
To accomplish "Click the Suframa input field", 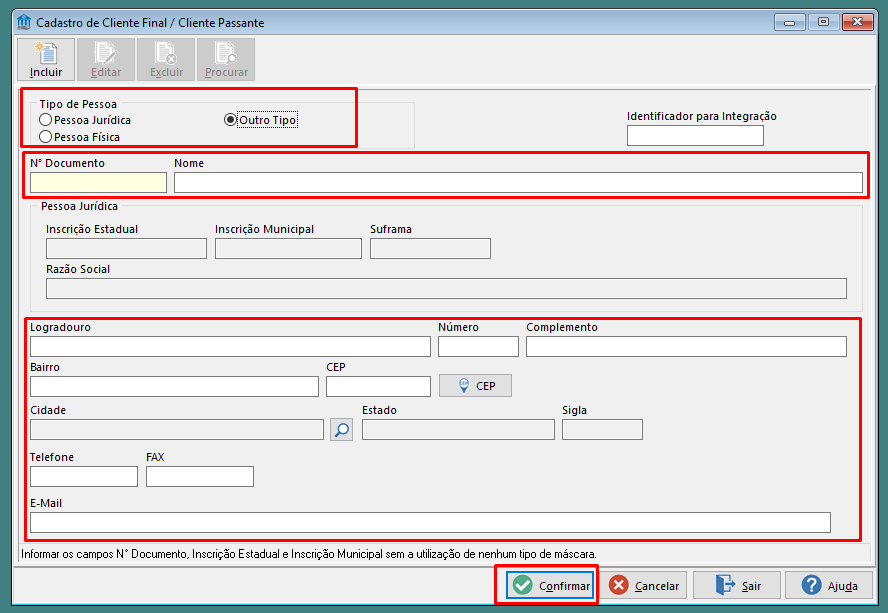I will click(x=430, y=249).
